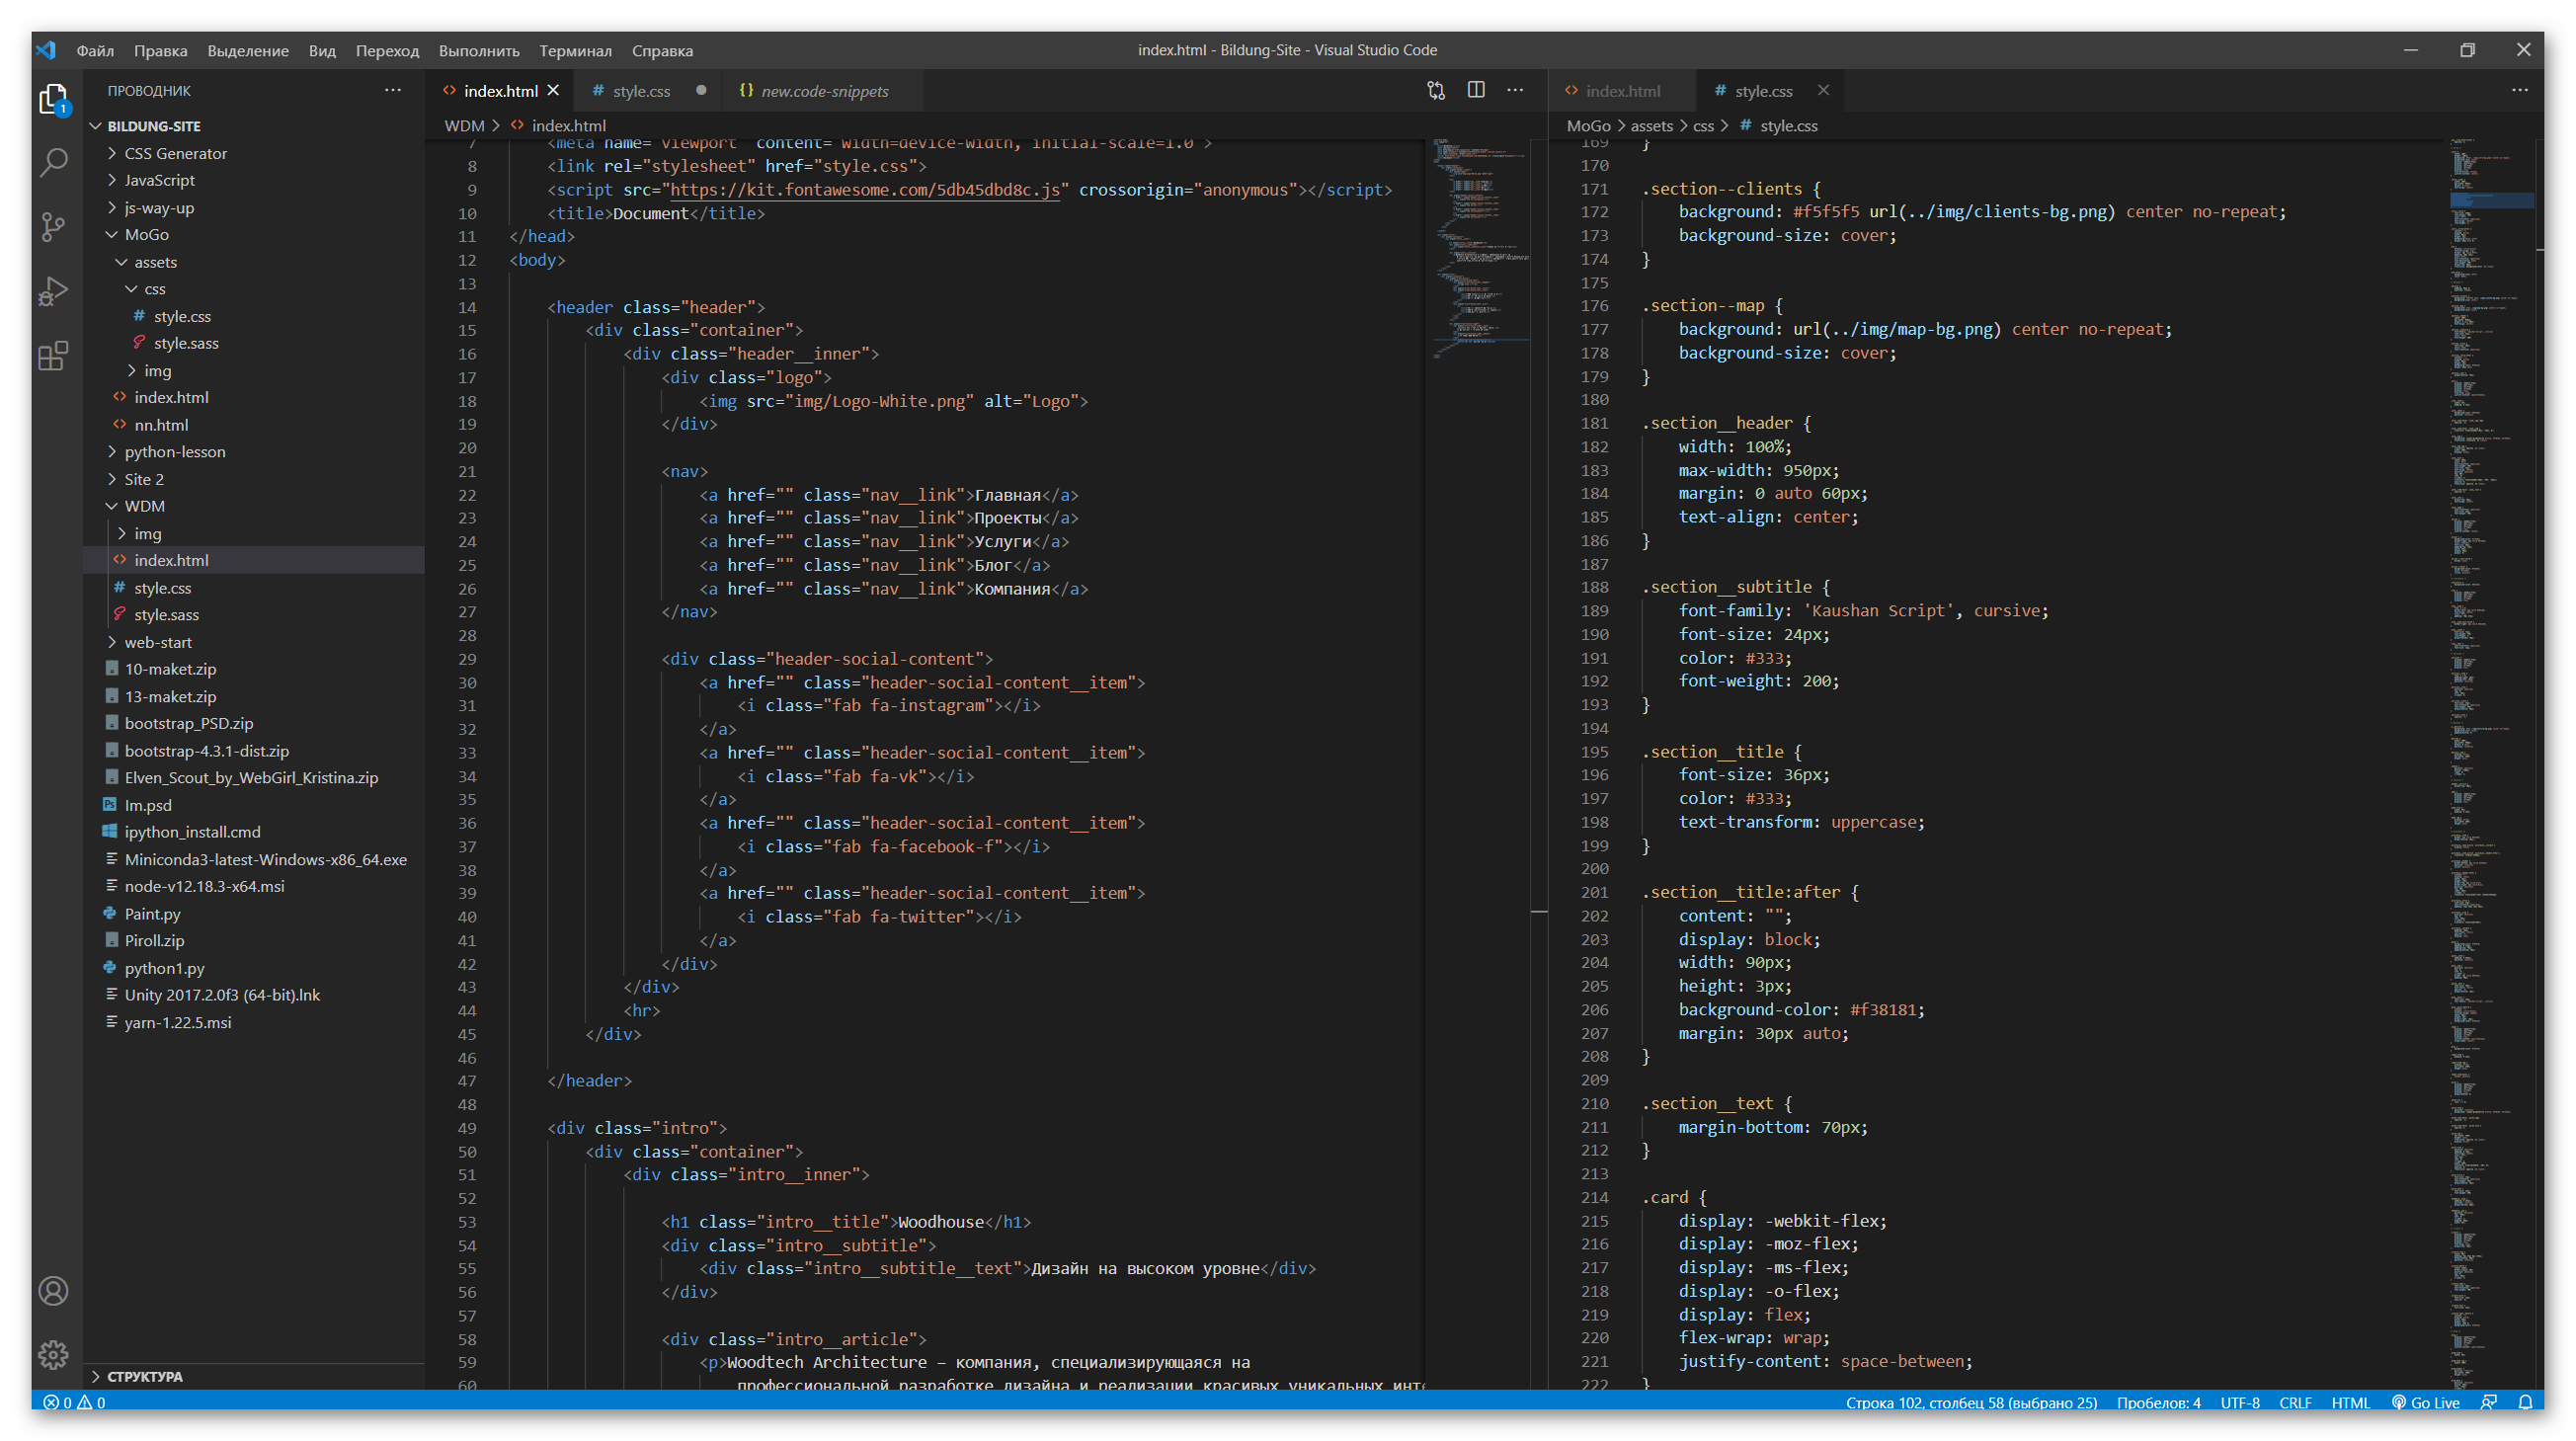Screen dimensions: 2576x1441
Task: Switch to new.code-snippets tab
Action: coord(824,90)
